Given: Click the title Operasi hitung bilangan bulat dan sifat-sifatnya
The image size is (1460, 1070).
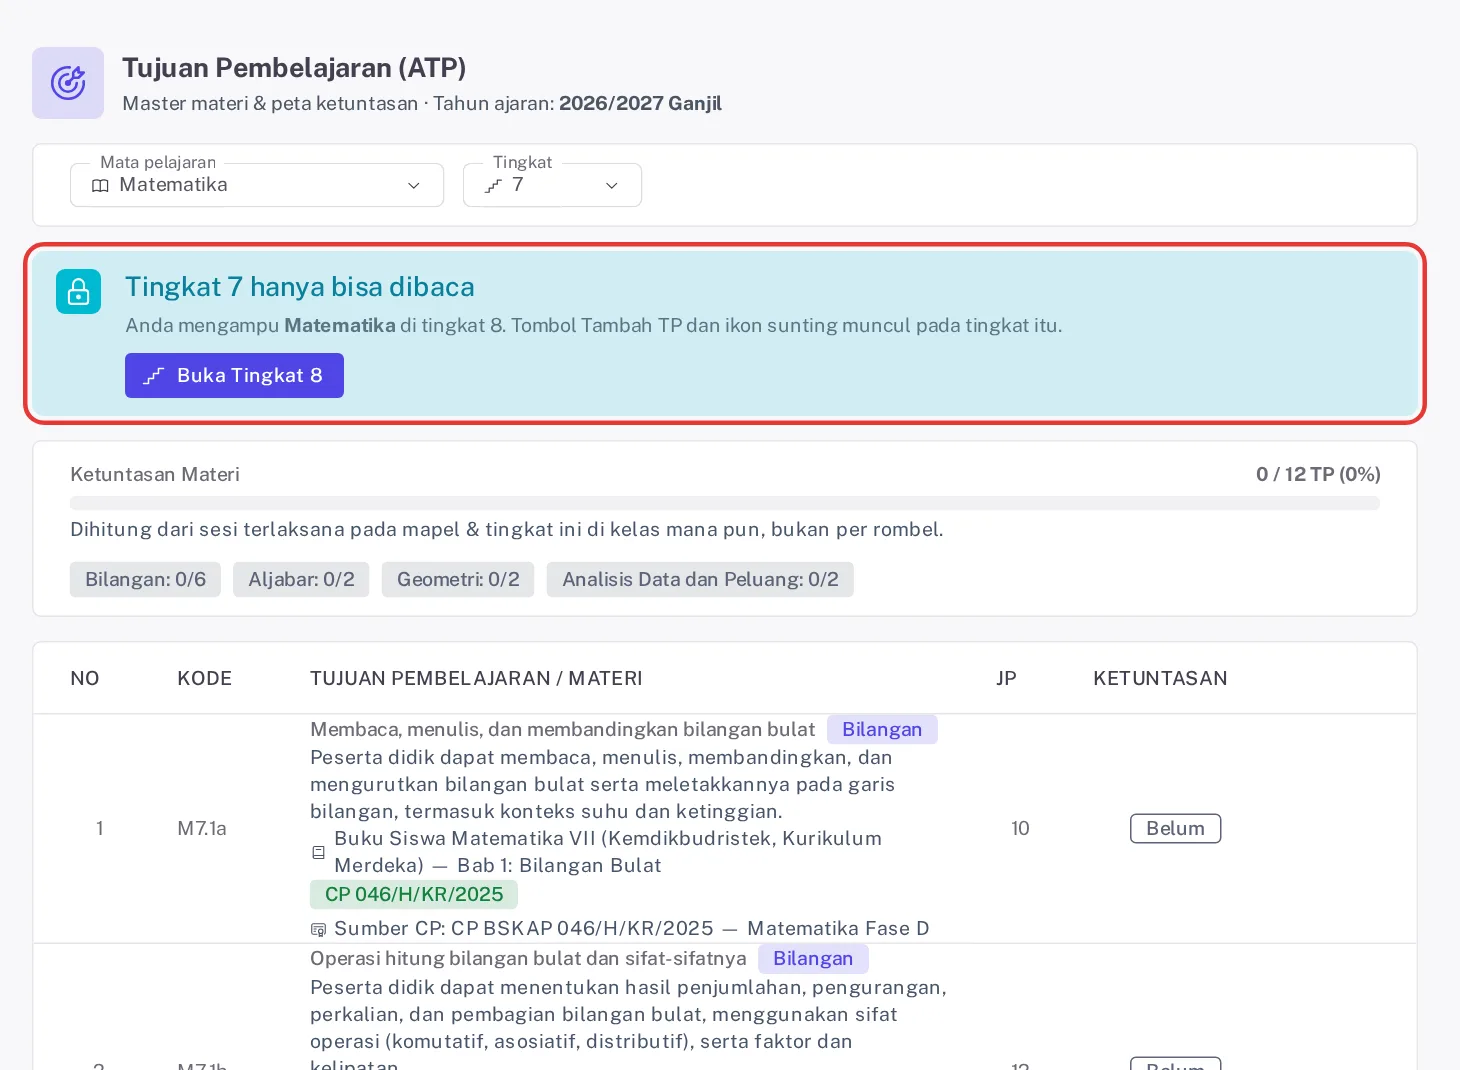Looking at the screenshot, I should click(x=528, y=958).
